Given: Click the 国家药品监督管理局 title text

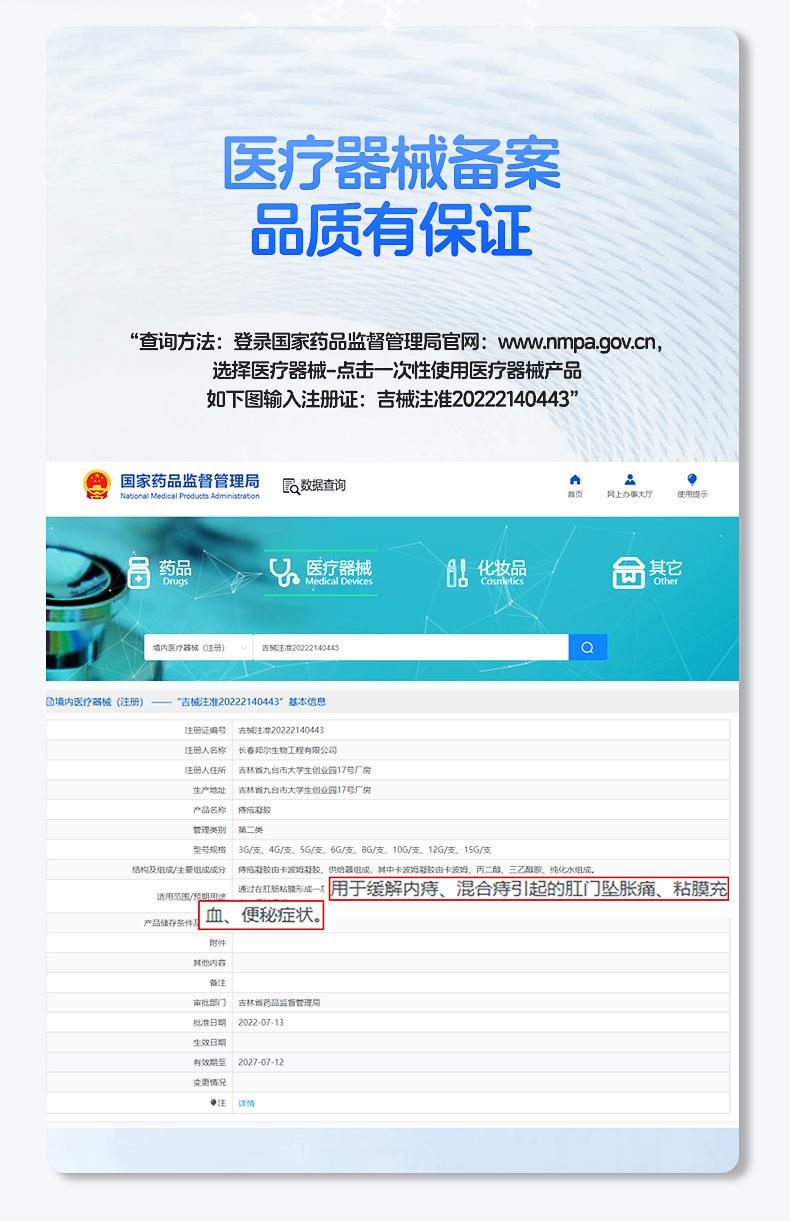Looking at the screenshot, I should coord(189,481).
